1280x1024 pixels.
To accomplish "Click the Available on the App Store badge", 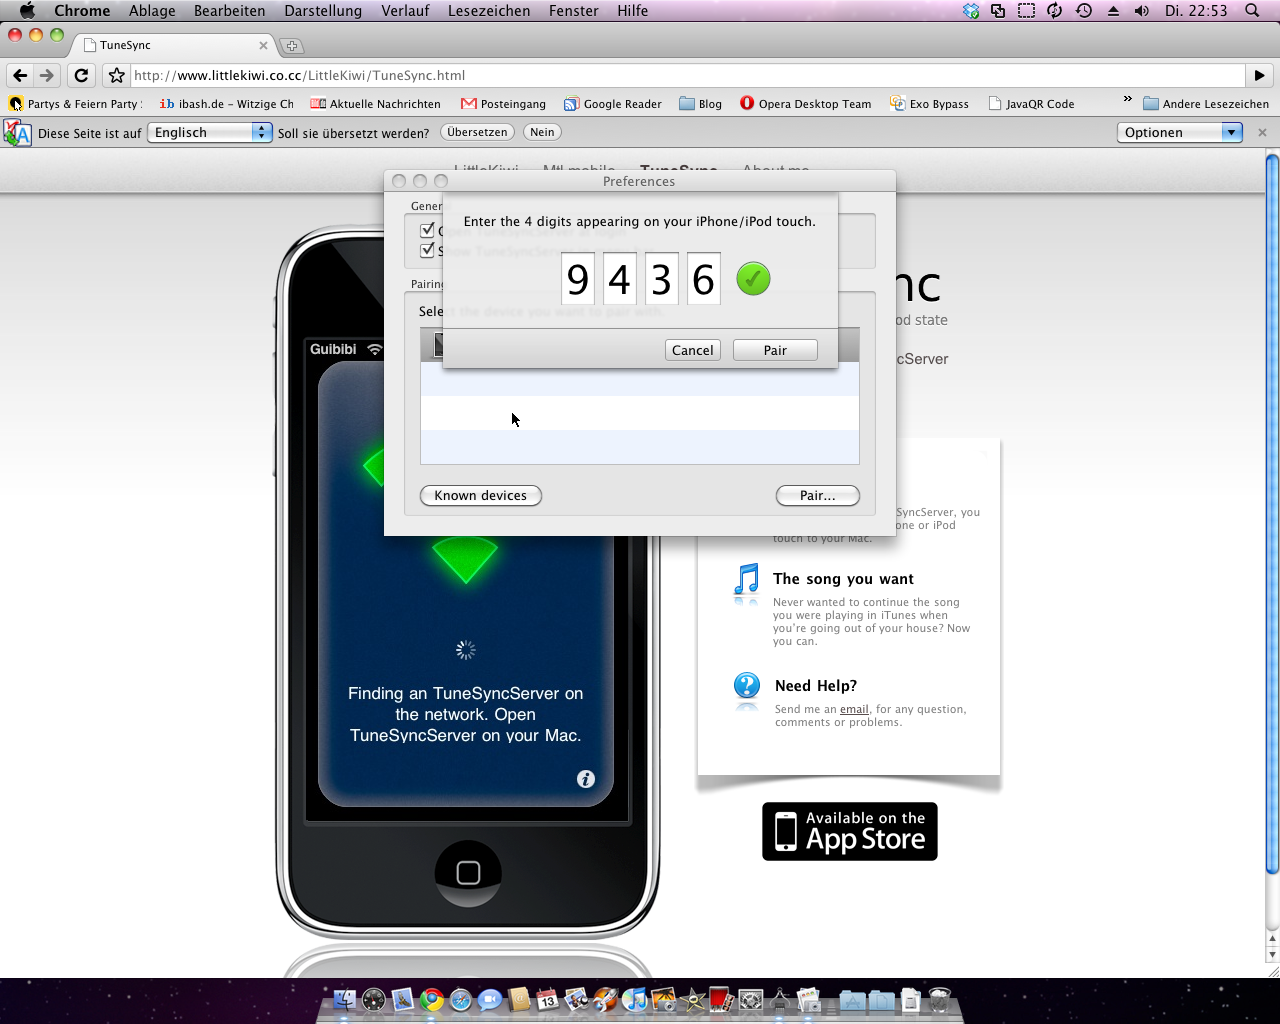I will tap(850, 831).
